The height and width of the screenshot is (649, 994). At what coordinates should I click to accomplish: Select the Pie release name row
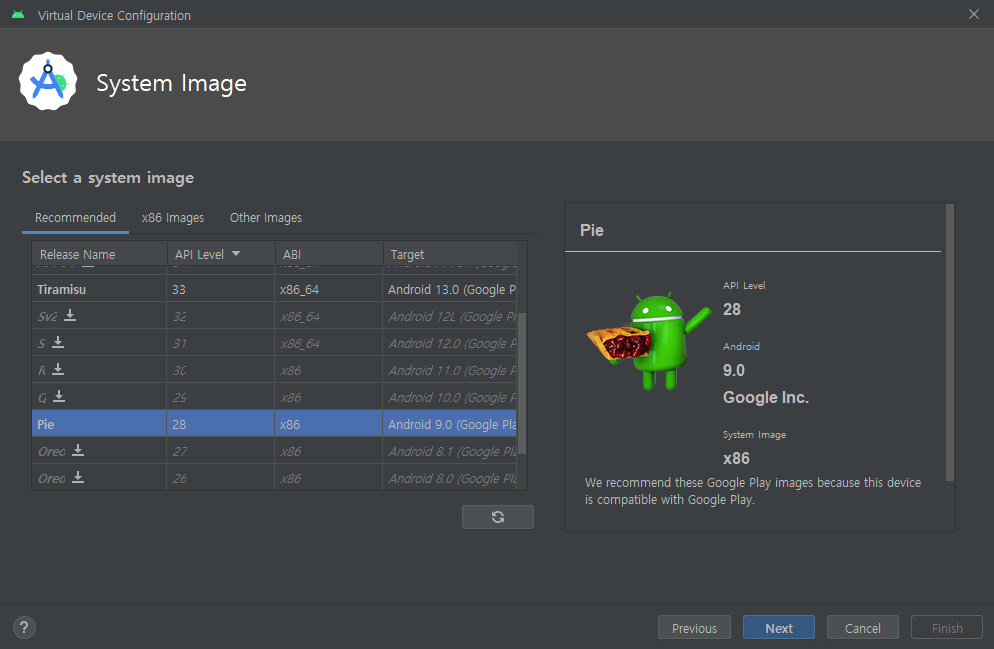[99, 424]
